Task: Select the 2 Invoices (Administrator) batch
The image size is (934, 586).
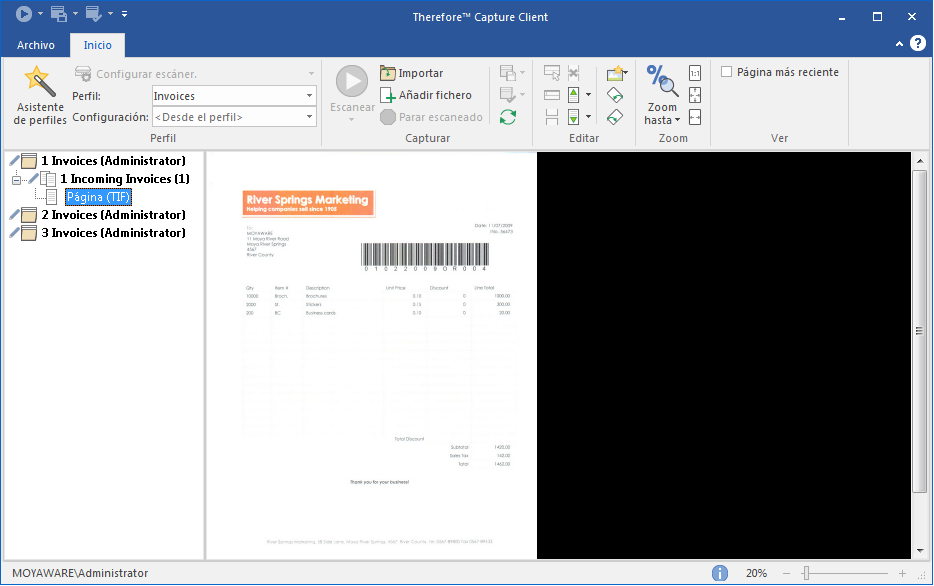Action: 113,215
